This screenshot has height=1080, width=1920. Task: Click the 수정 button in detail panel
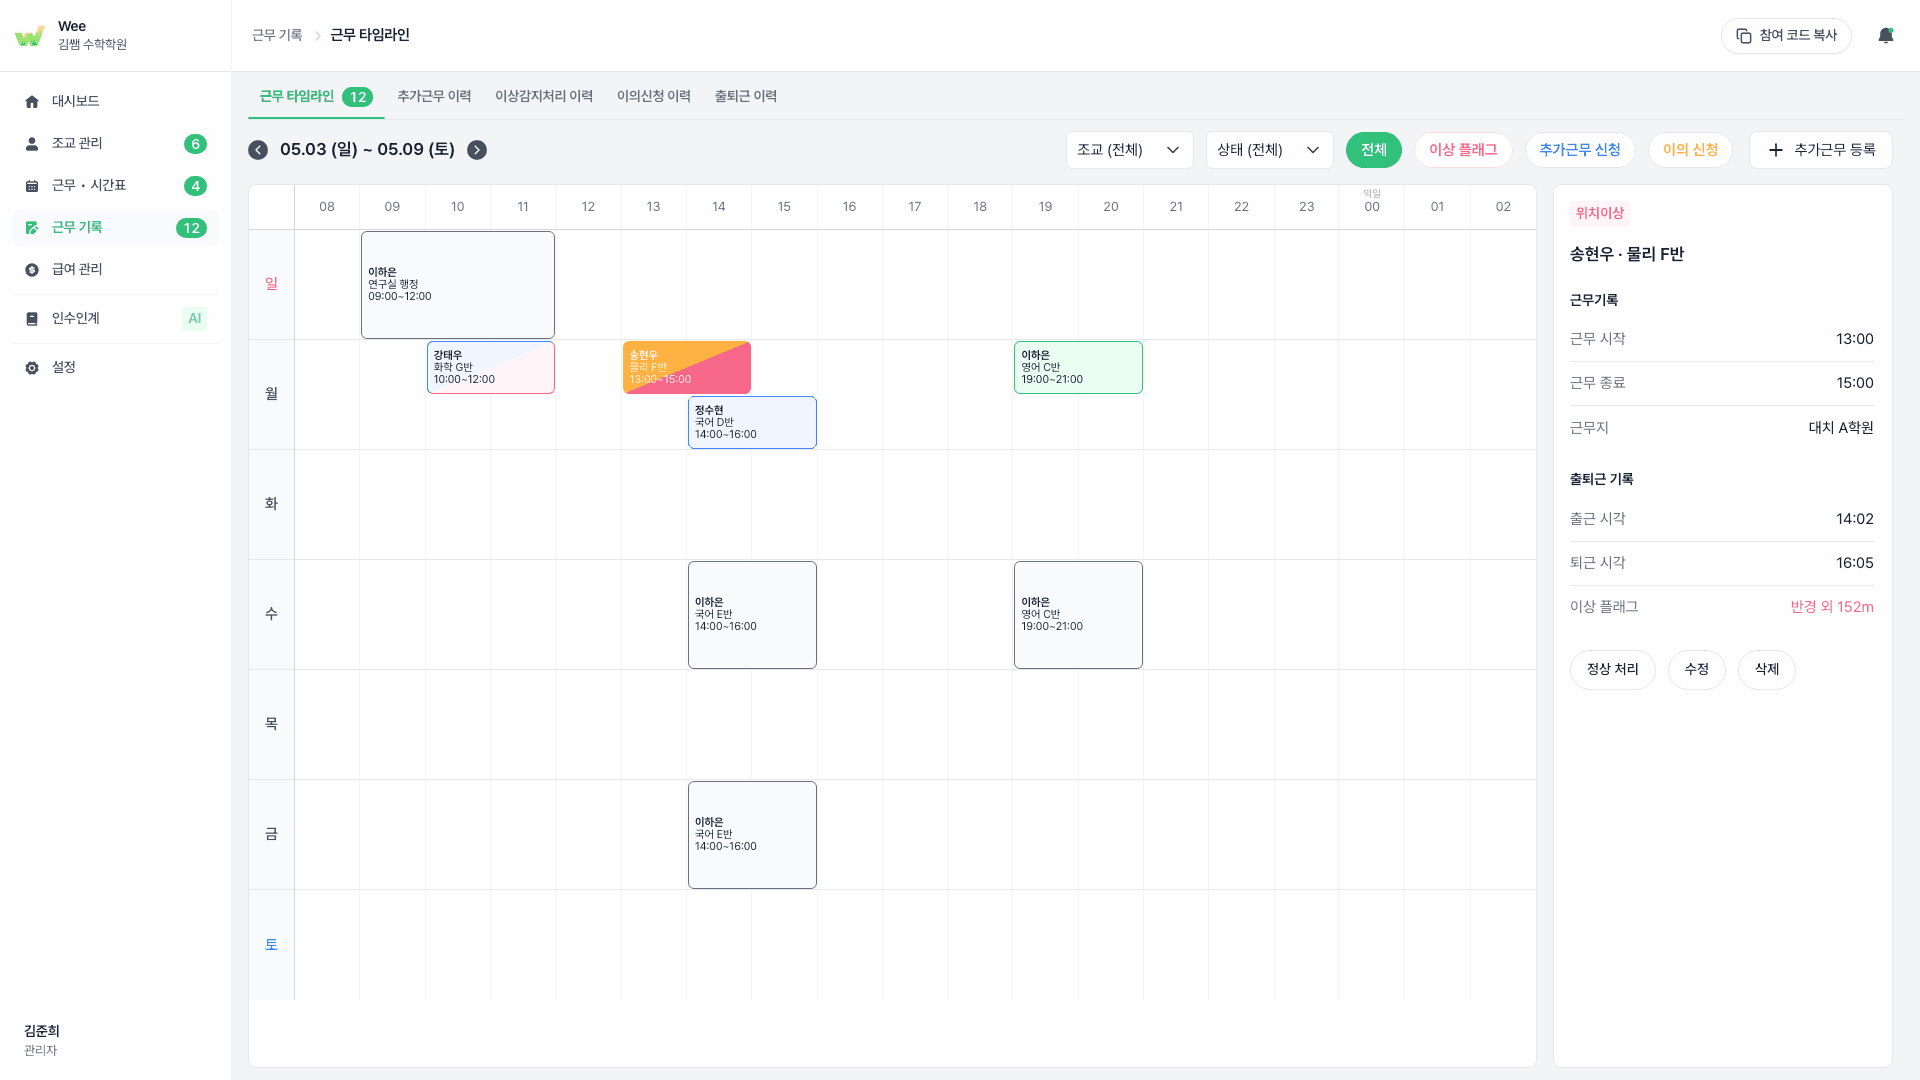(1697, 670)
